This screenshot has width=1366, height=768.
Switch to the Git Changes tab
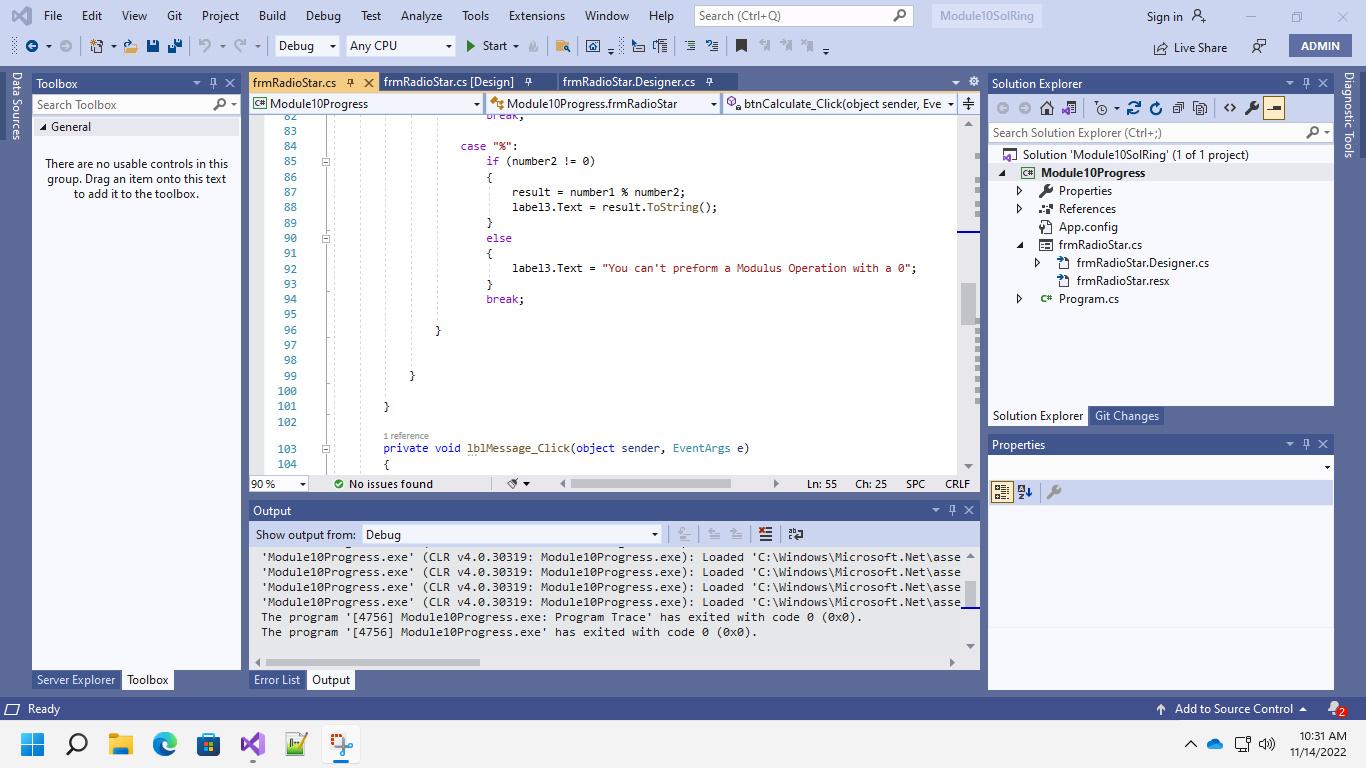tap(1126, 416)
